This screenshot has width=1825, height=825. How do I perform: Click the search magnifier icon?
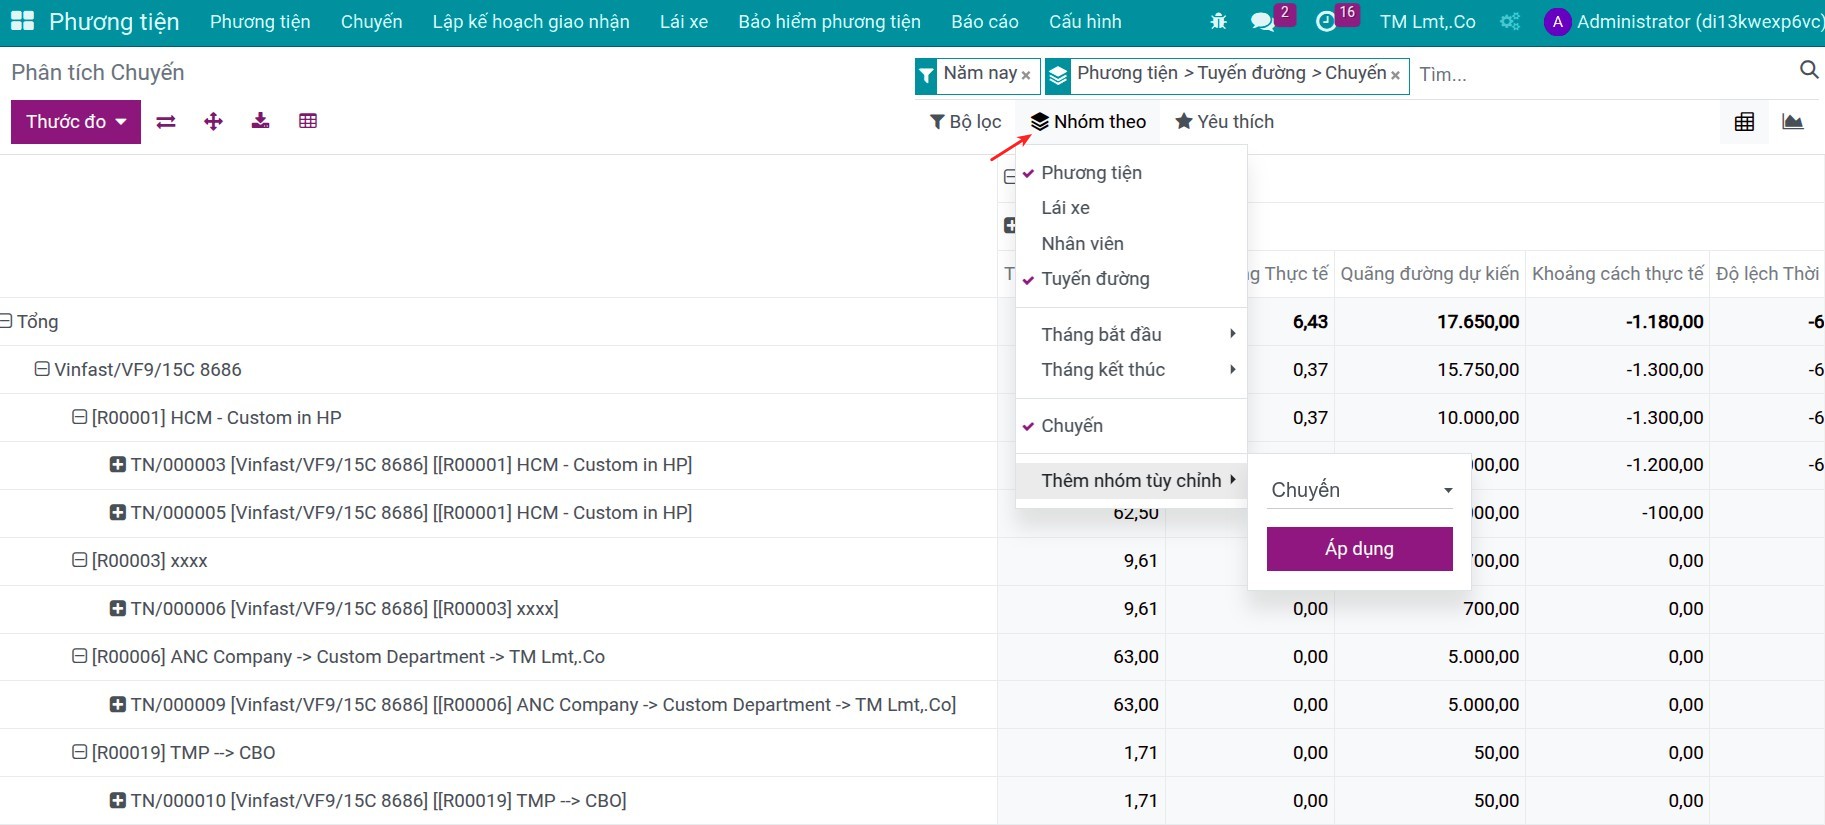point(1808,70)
